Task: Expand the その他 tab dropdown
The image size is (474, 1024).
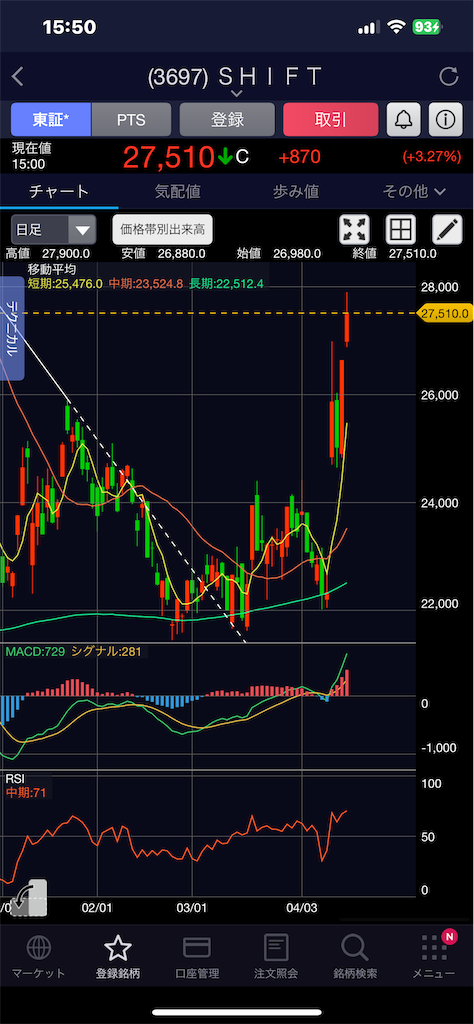Action: [x=414, y=191]
